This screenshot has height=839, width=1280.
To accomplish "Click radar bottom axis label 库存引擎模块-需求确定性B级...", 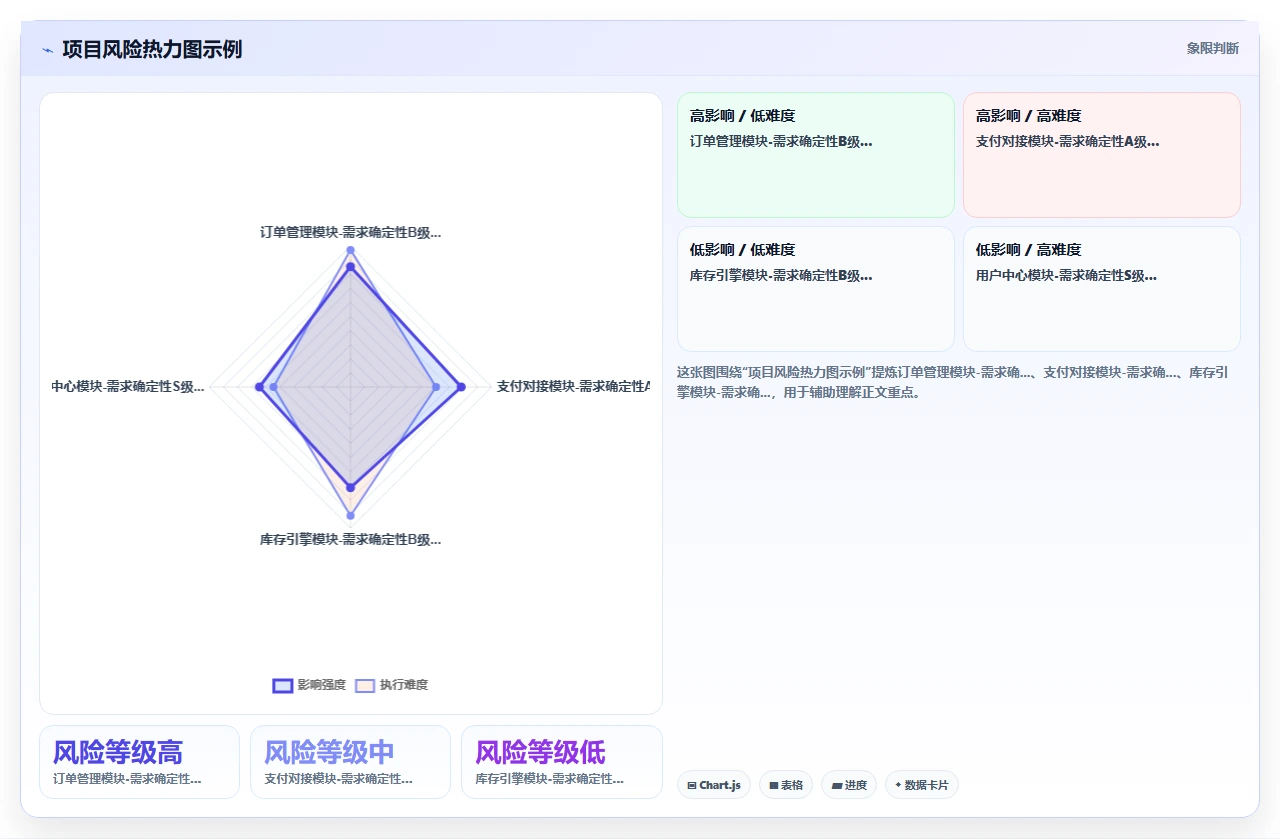I will (350, 539).
